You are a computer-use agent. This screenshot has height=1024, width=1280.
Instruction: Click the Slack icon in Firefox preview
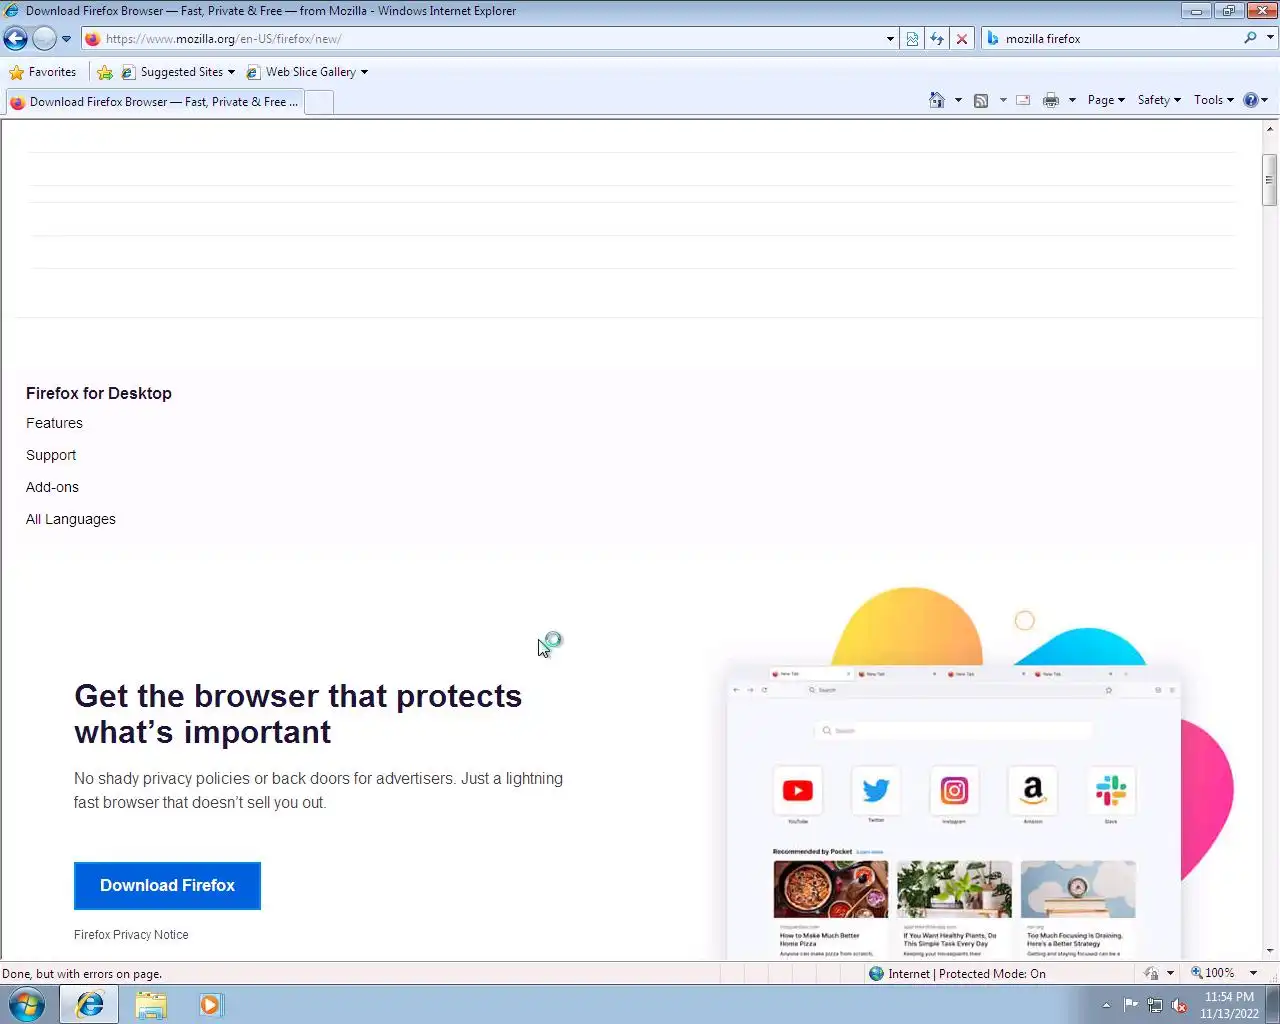coord(1111,791)
